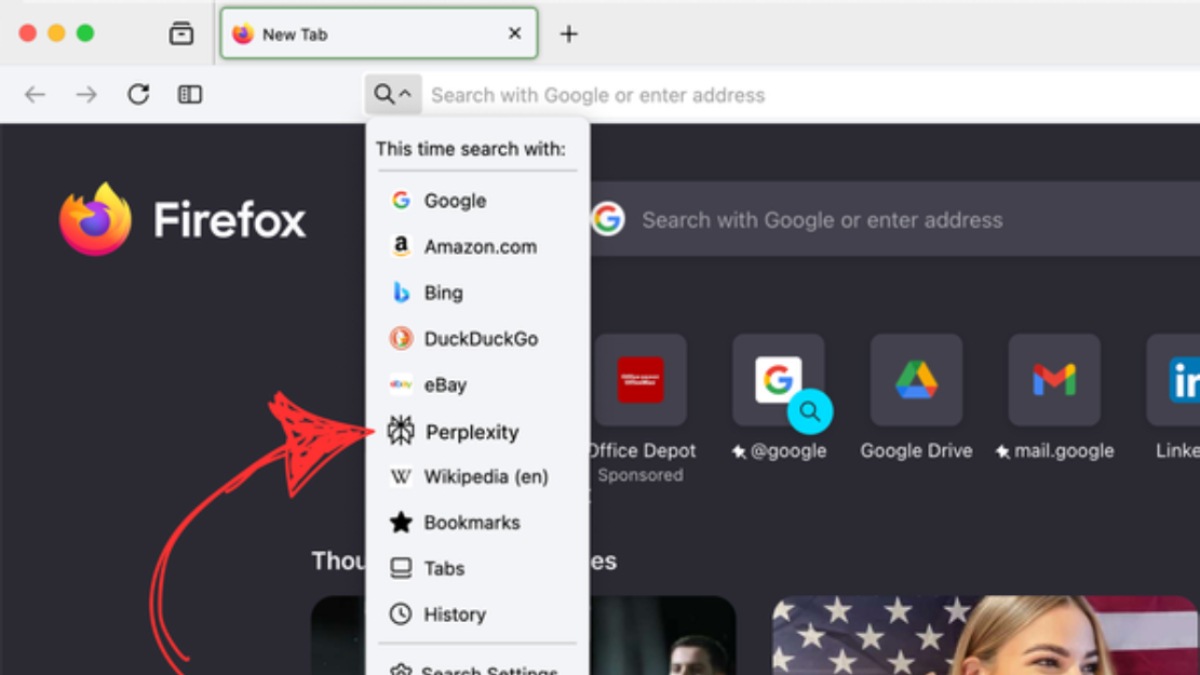Choose History from the search menu
This screenshot has width=1200, height=675.
coord(454,614)
